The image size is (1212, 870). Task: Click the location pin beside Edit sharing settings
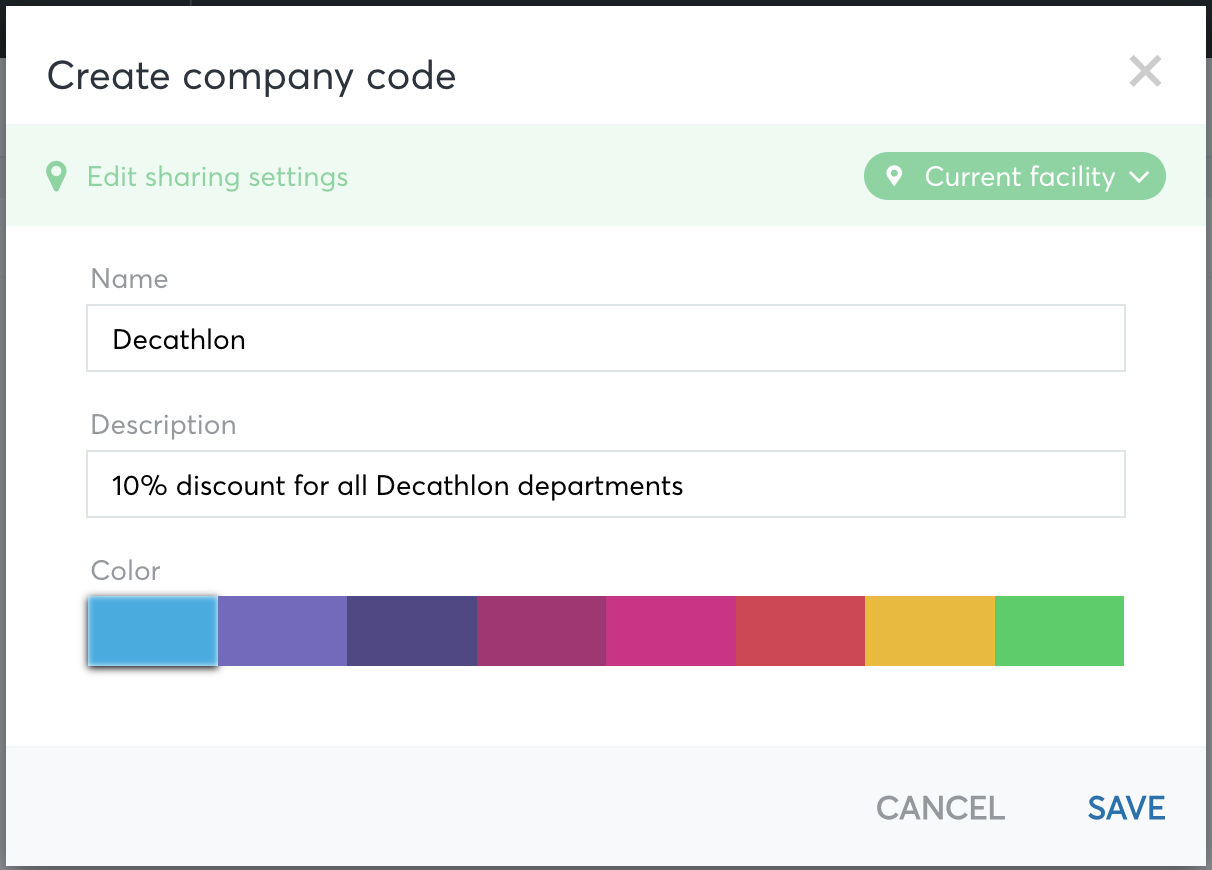pos(56,177)
